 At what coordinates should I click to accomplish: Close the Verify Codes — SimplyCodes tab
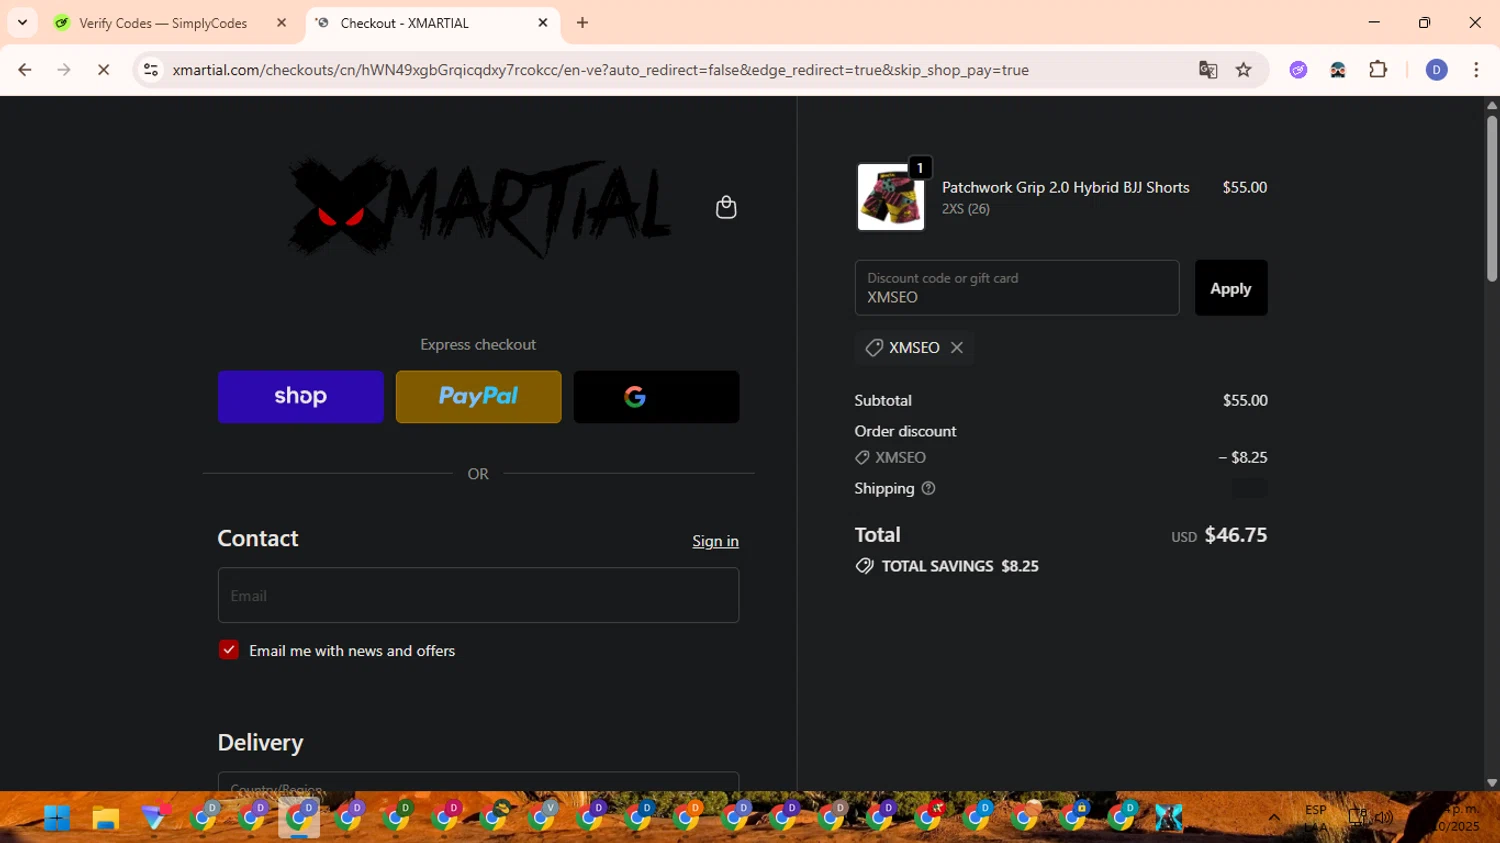coord(282,23)
